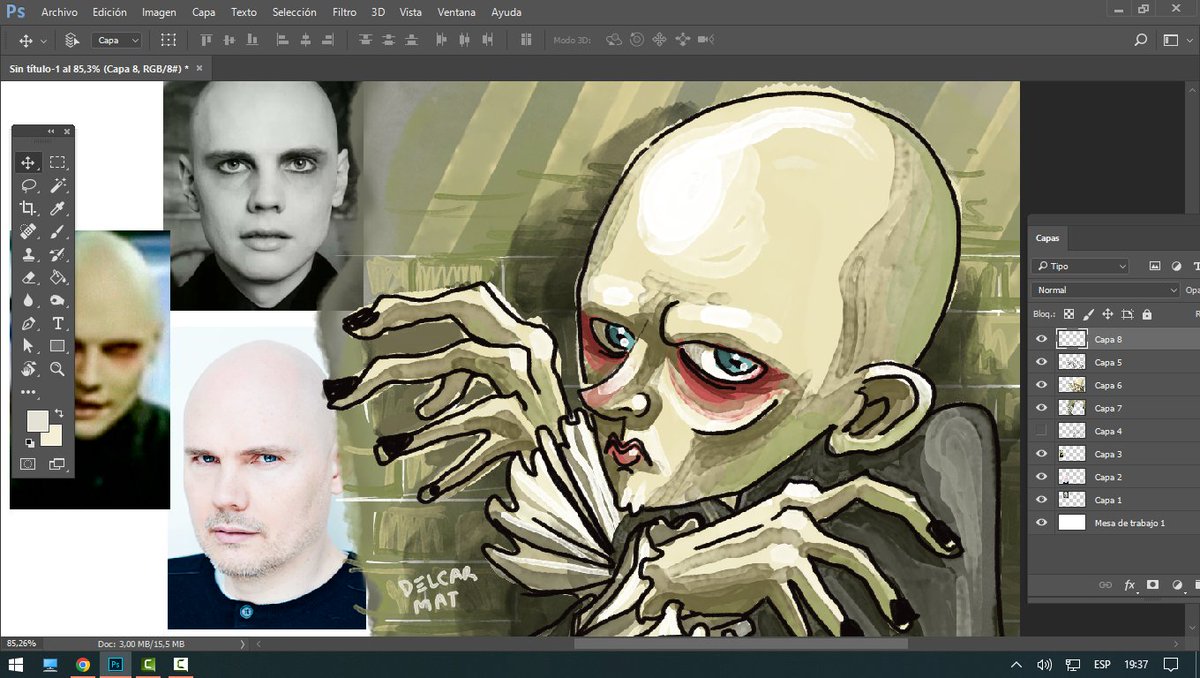Select the Type tool
Viewport: 1200px width, 678px height.
(58, 323)
